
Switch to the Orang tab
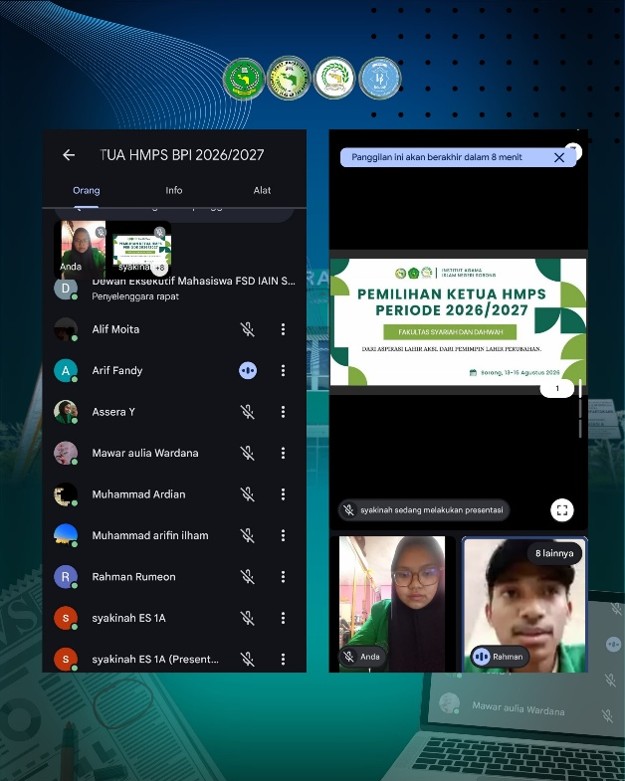click(86, 190)
